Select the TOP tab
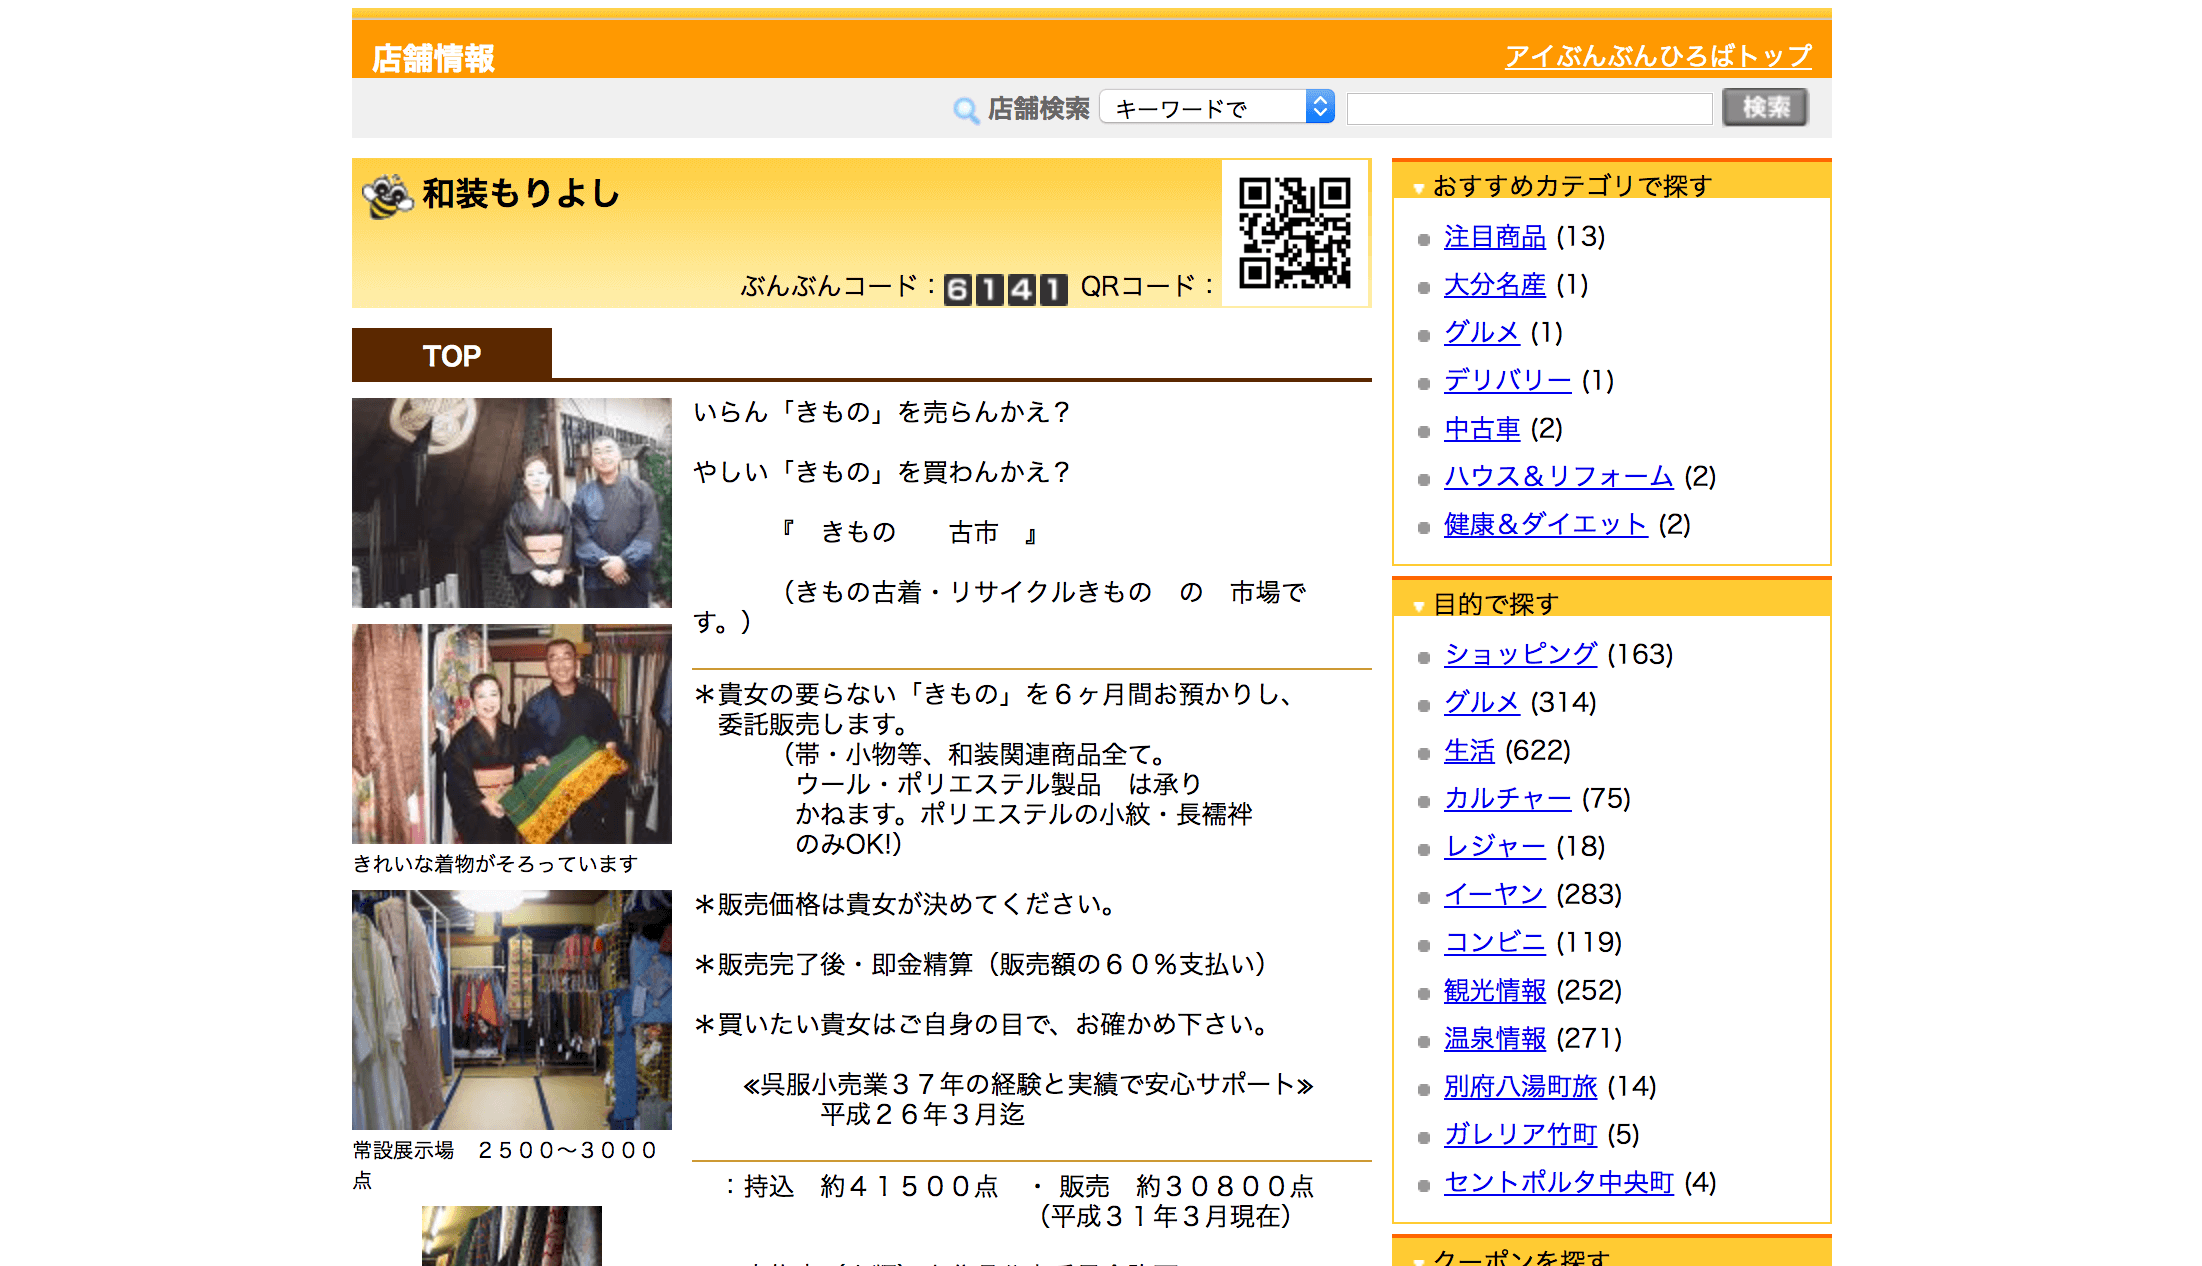The height and width of the screenshot is (1266, 2202). click(x=451, y=355)
